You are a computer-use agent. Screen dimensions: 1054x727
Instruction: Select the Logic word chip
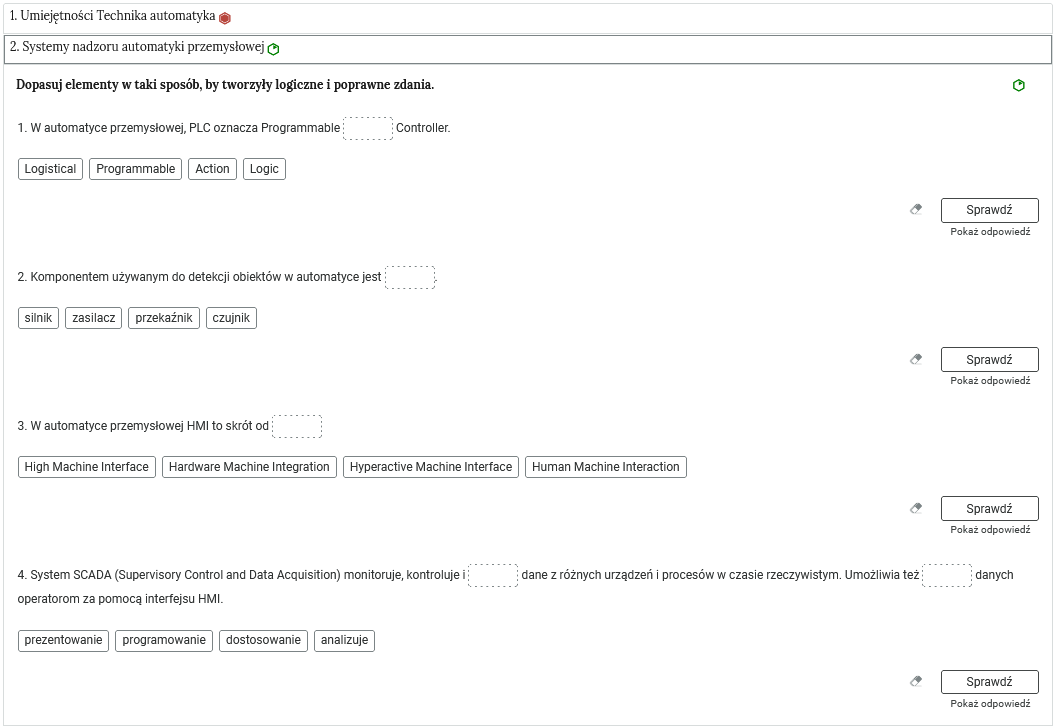(x=264, y=169)
